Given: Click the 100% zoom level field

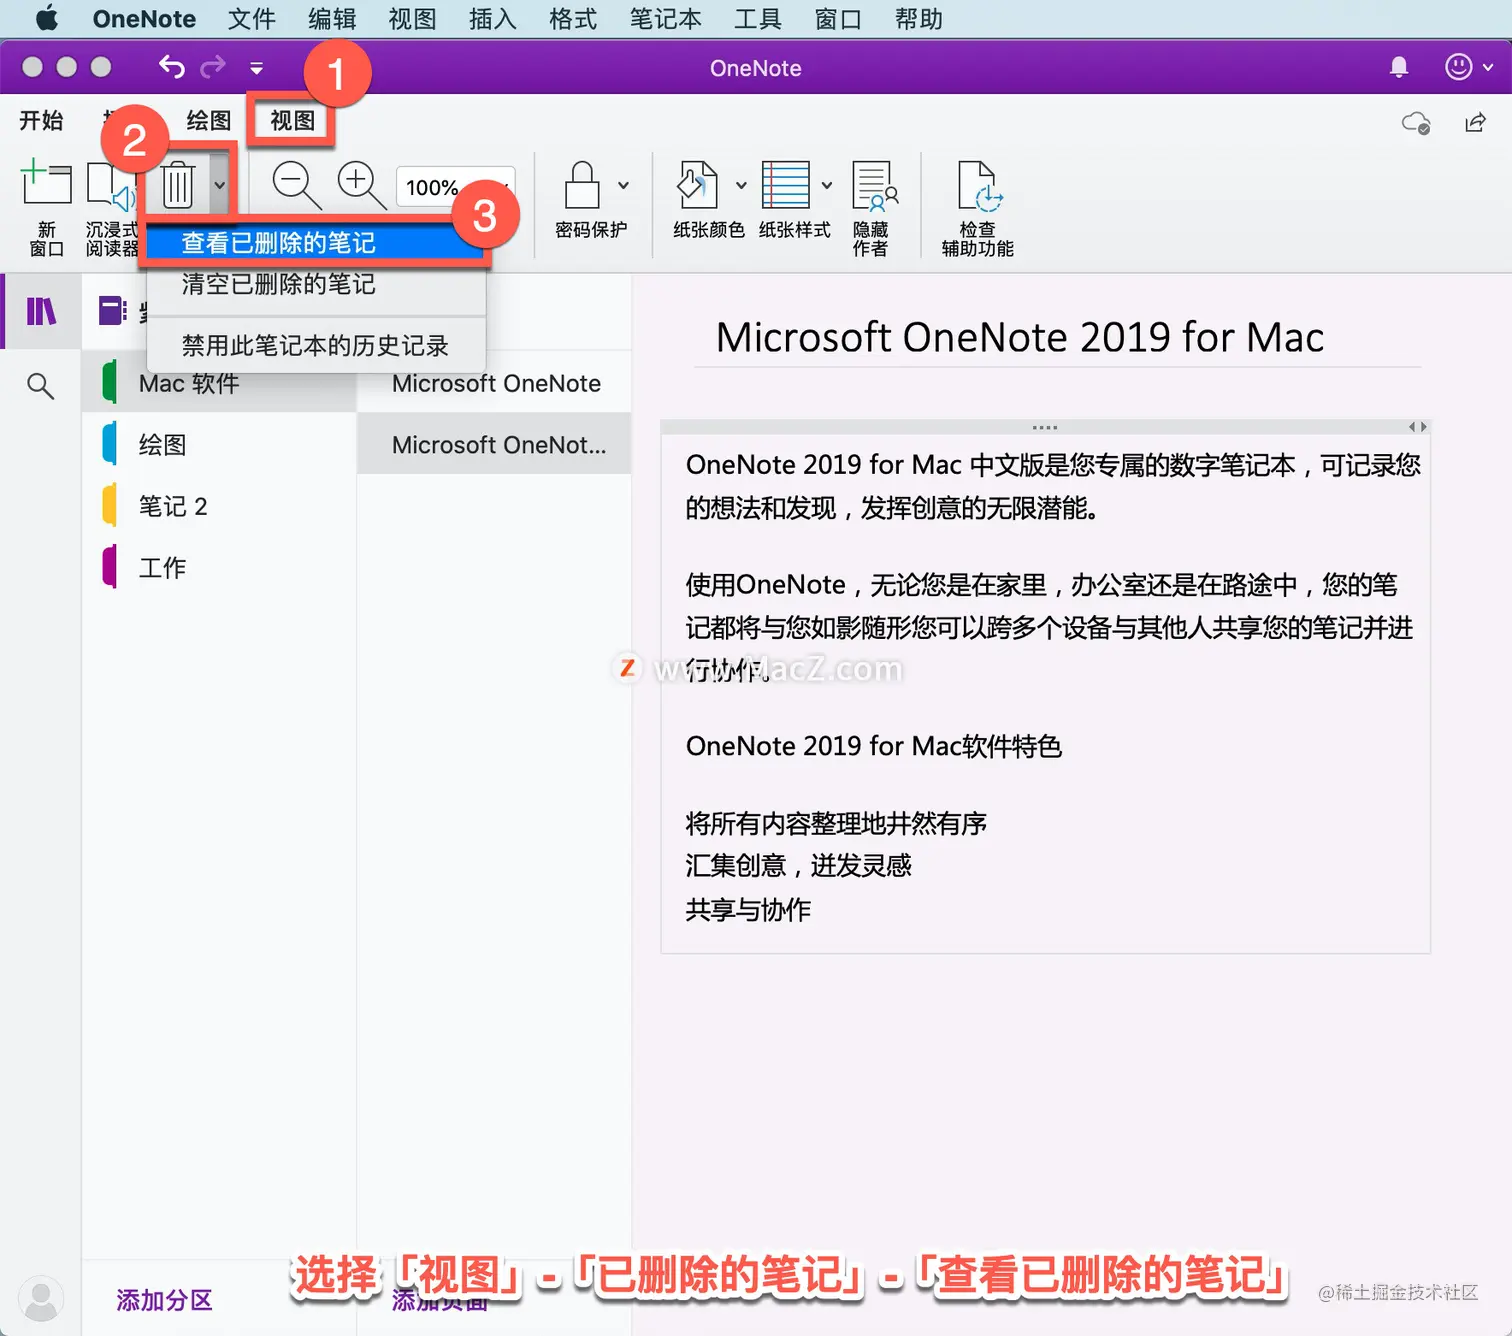Looking at the screenshot, I should coord(455,187).
